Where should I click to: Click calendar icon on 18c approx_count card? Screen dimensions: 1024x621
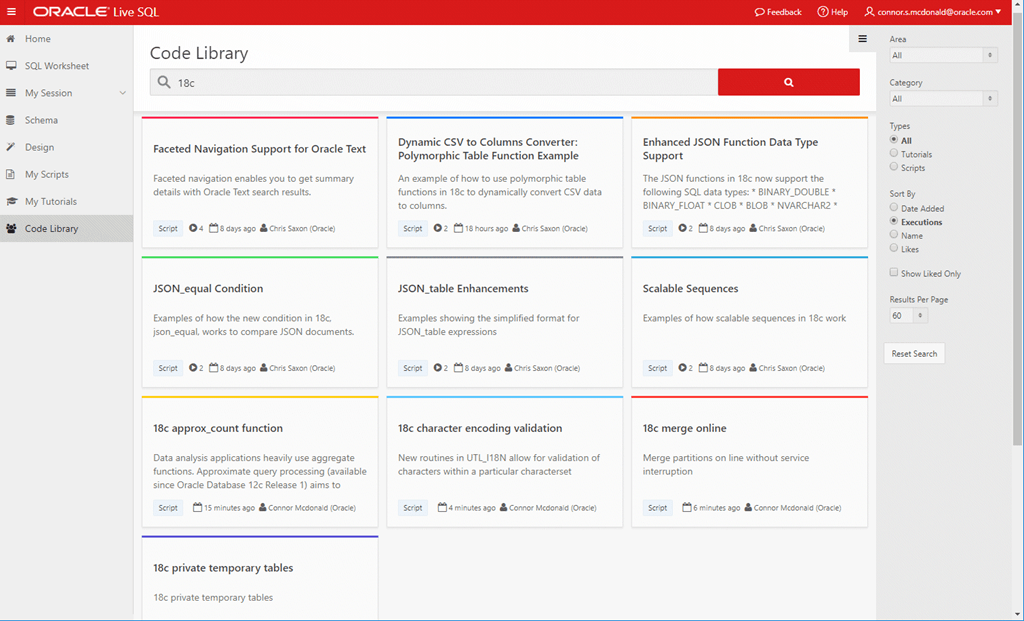(197, 507)
